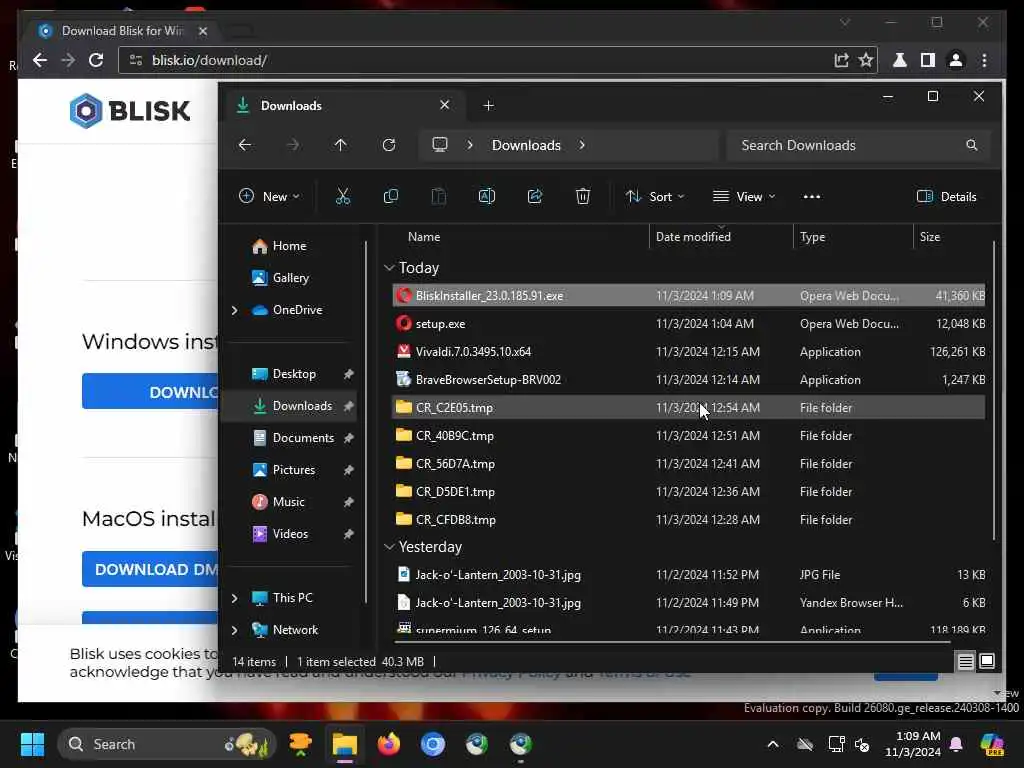Expand This PC in navigation pane
The width and height of the screenshot is (1024, 768).
point(234,598)
